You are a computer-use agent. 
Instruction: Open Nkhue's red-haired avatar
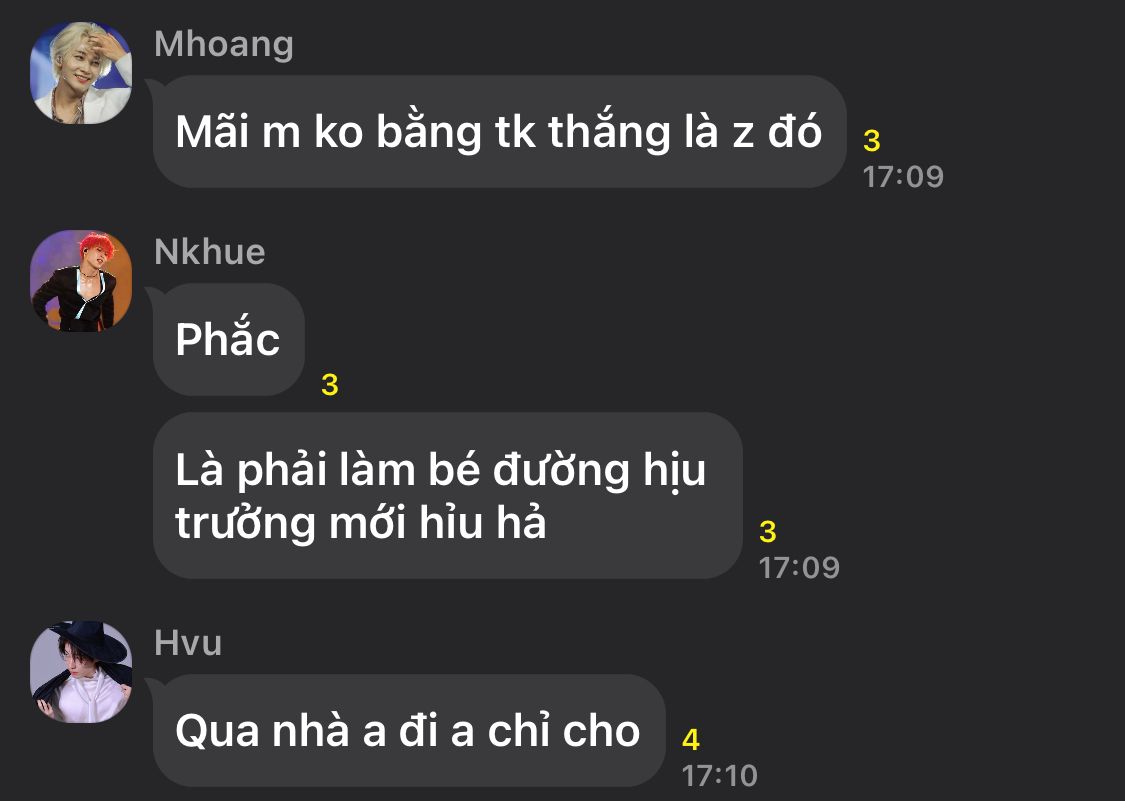(x=81, y=281)
